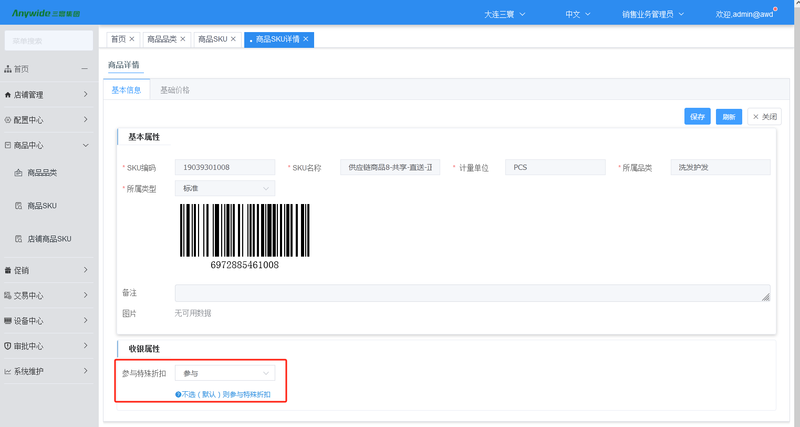Close the 商品SKU tab with its X
The image size is (800, 427).
[233, 39]
